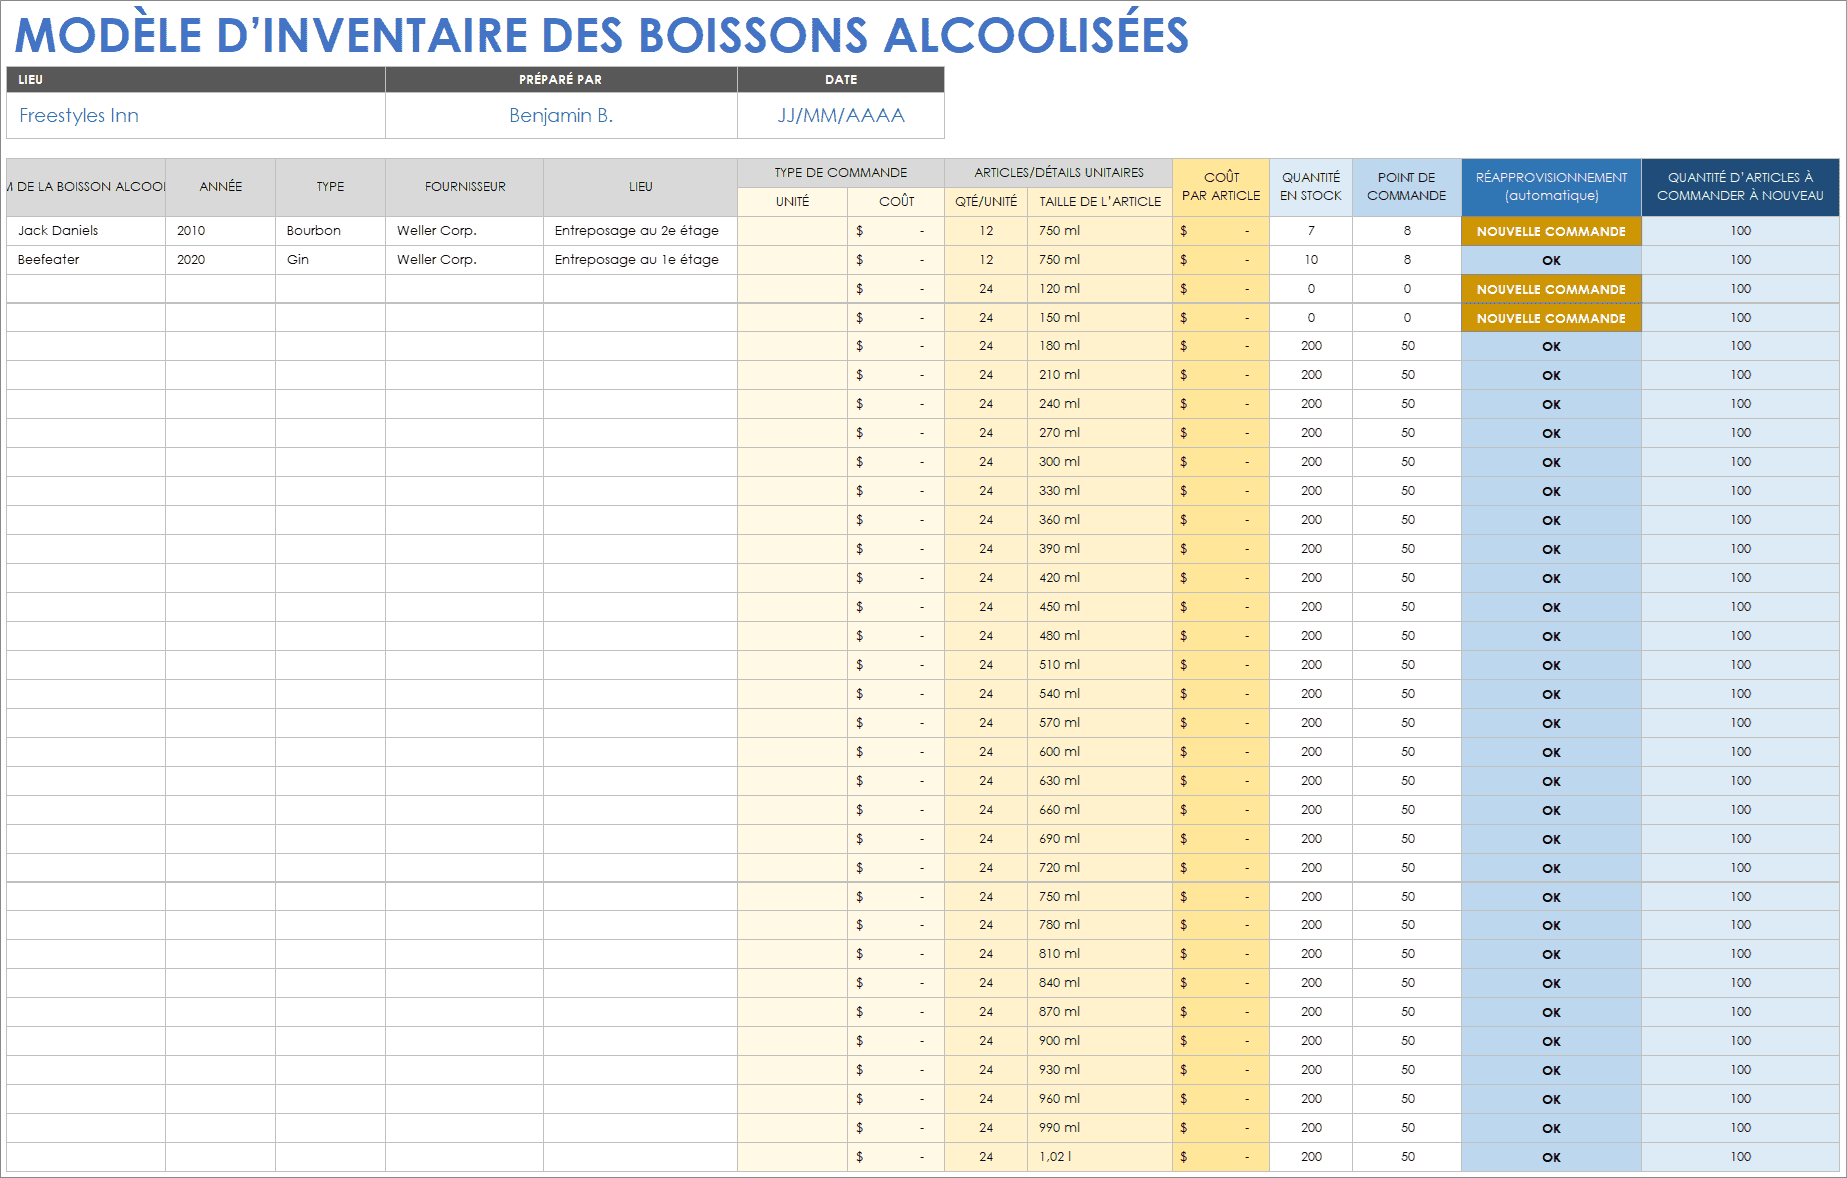Viewport: 1847px width, 1178px height.
Task: Click QUANTITÉ D'ARTICLES À COMMANDER À NOUVEAU header
Action: [1740, 187]
